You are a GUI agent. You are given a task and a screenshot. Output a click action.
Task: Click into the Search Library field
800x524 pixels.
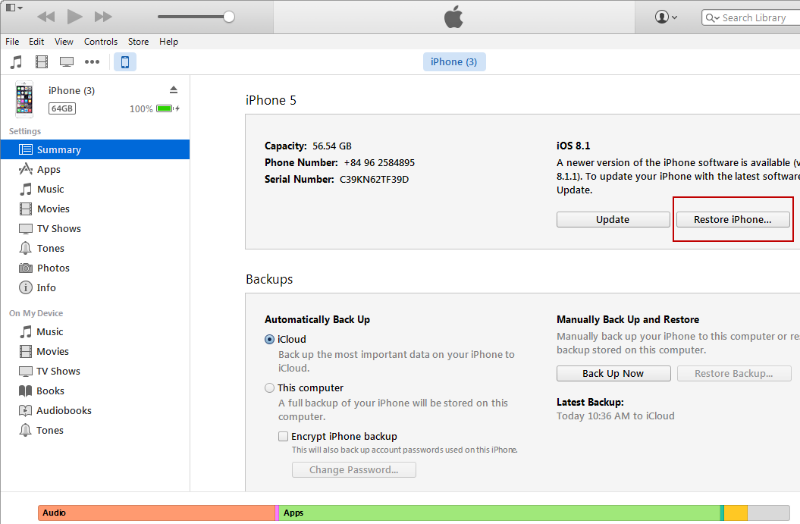click(751, 17)
